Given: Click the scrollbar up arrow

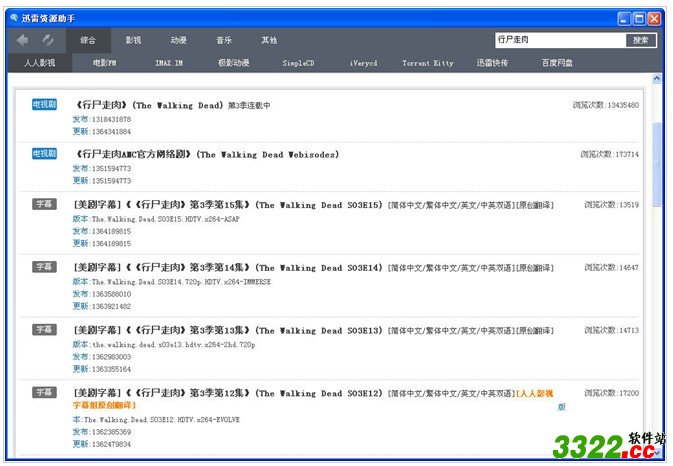Looking at the screenshot, I should click(x=656, y=79).
